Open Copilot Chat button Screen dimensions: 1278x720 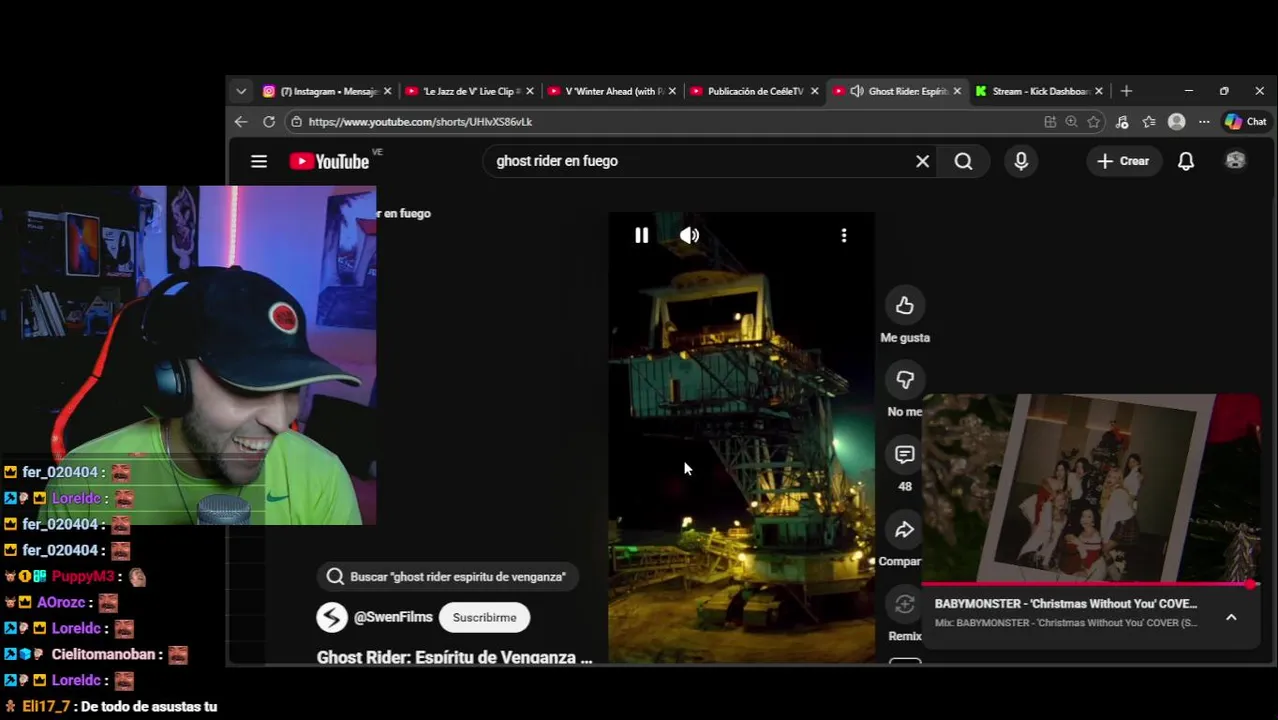click(x=1246, y=121)
